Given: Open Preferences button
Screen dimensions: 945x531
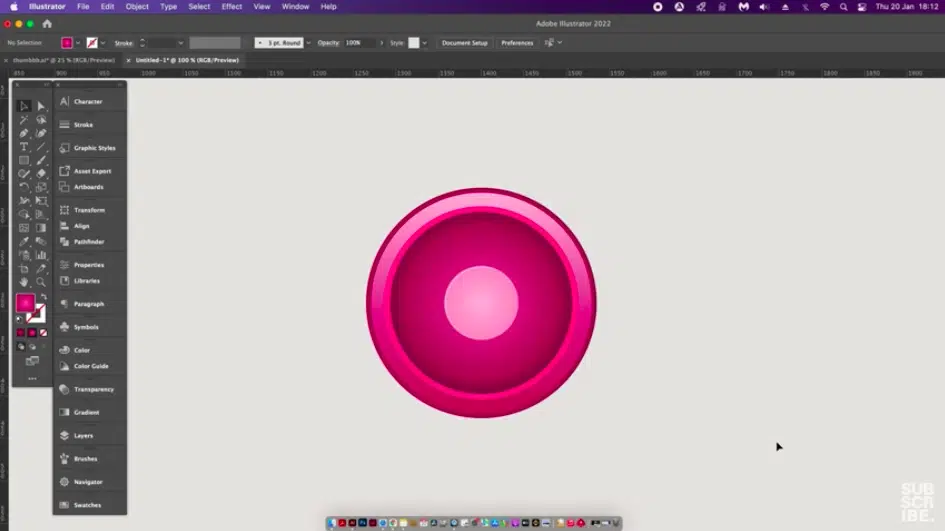Looking at the screenshot, I should pyautogui.click(x=517, y=43).
